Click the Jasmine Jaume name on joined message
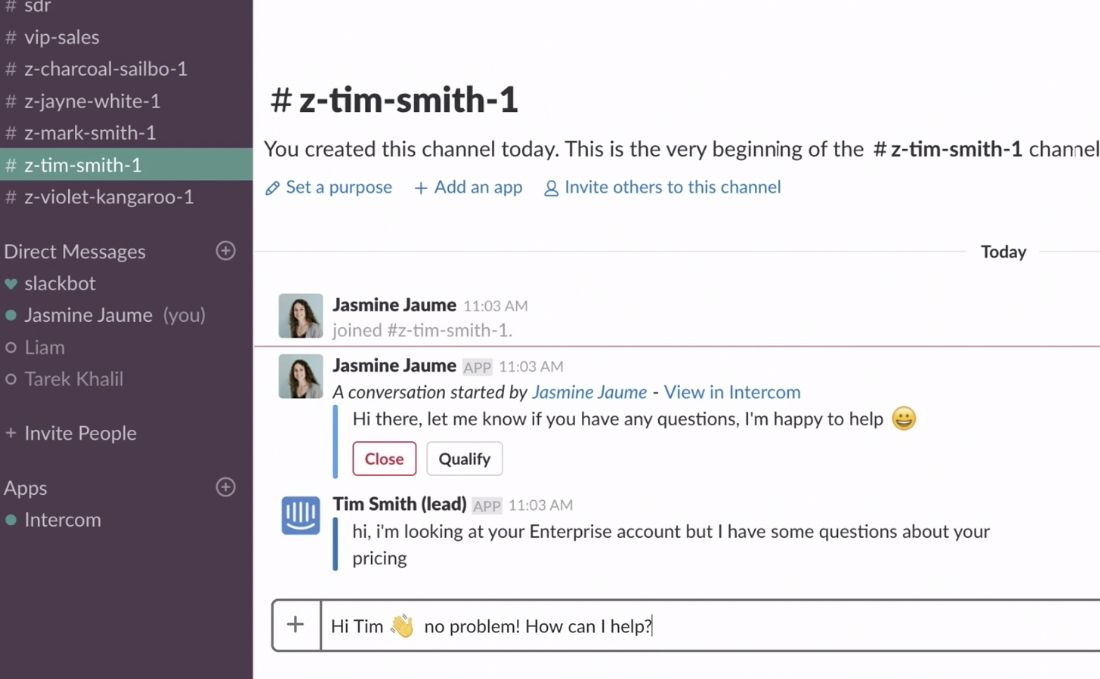Image resolution: width=1100 pixels, height=679 pixels. [x=394, y=305]
